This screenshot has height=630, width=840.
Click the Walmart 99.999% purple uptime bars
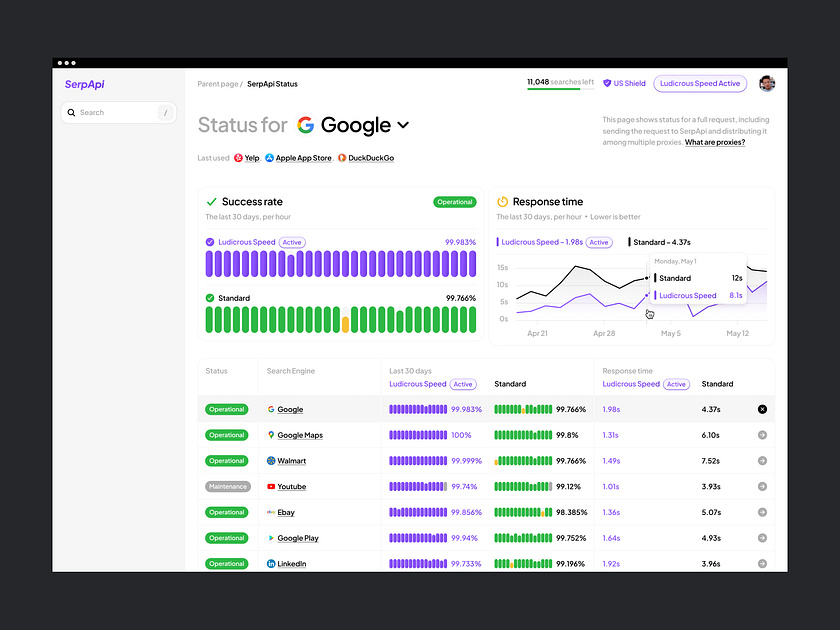418,461
